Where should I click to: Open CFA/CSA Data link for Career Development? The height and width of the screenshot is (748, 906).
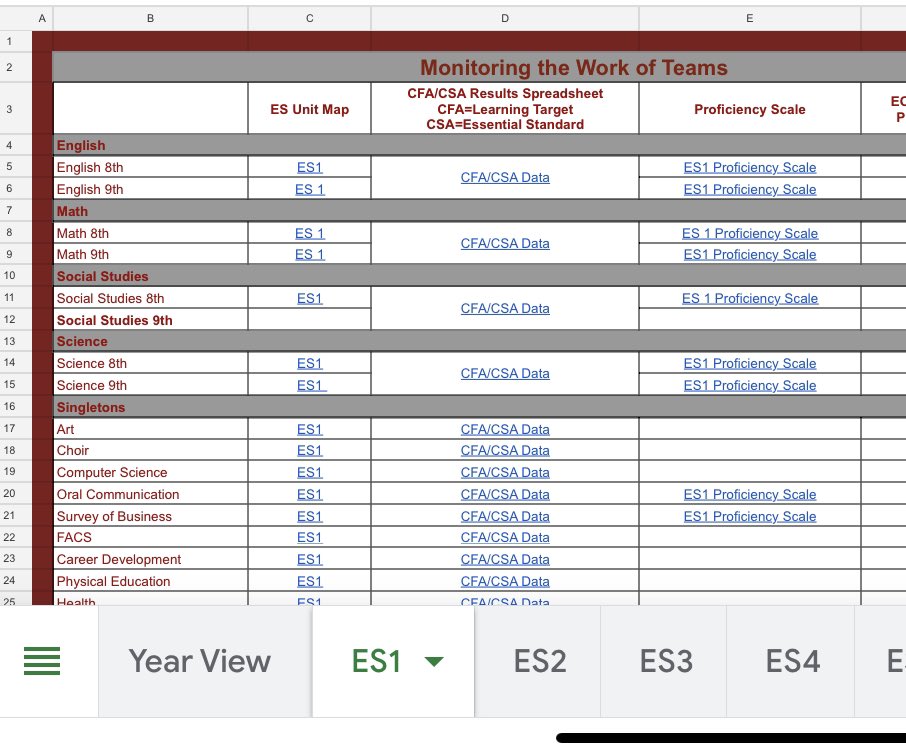pos(505,560)
